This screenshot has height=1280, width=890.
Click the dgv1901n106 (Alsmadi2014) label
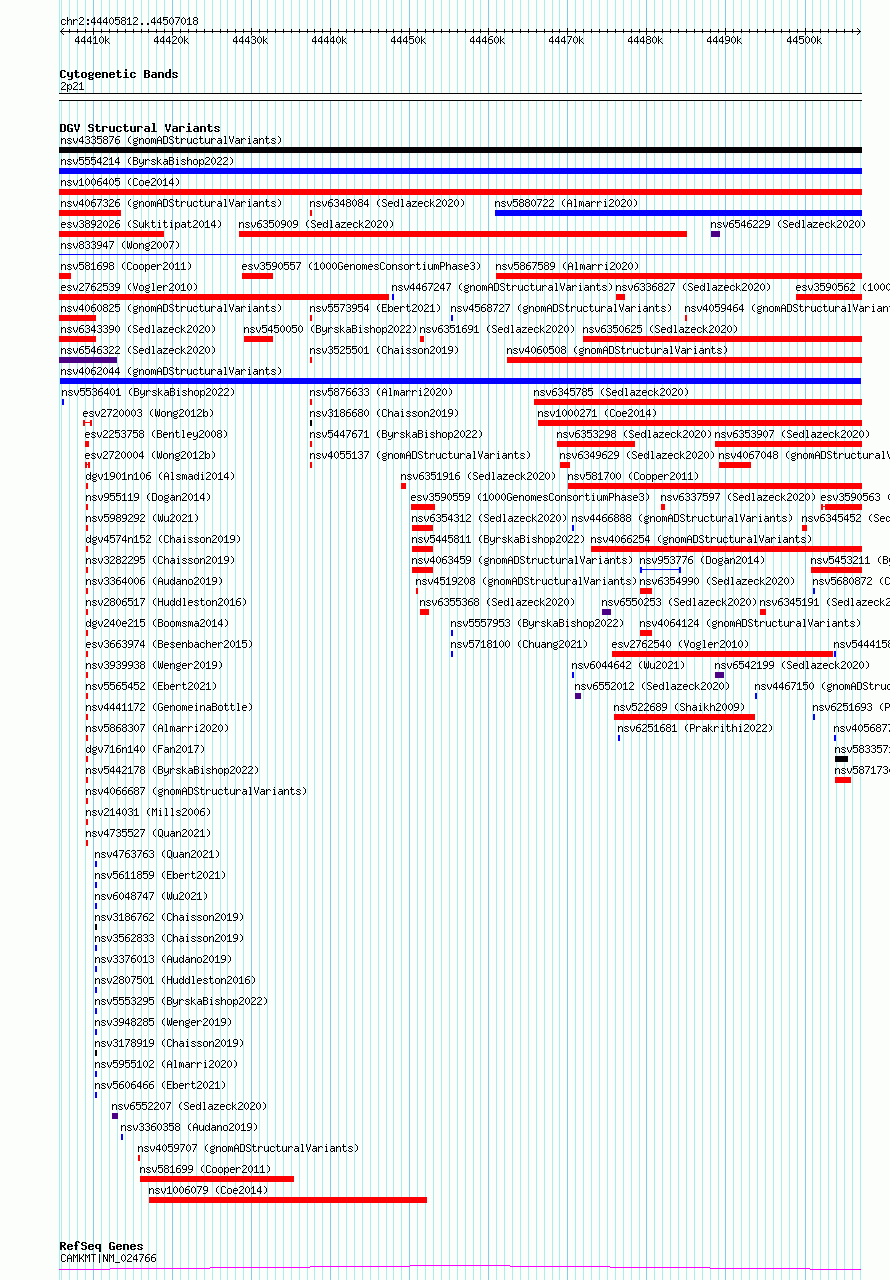pos(160,476)
